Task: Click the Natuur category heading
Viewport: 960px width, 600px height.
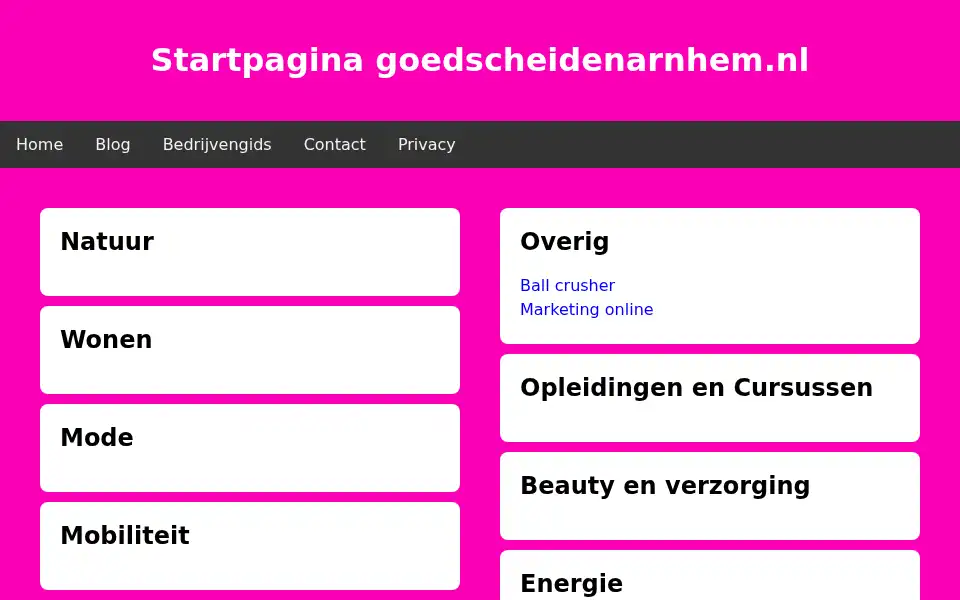Action: coord(107,241)
